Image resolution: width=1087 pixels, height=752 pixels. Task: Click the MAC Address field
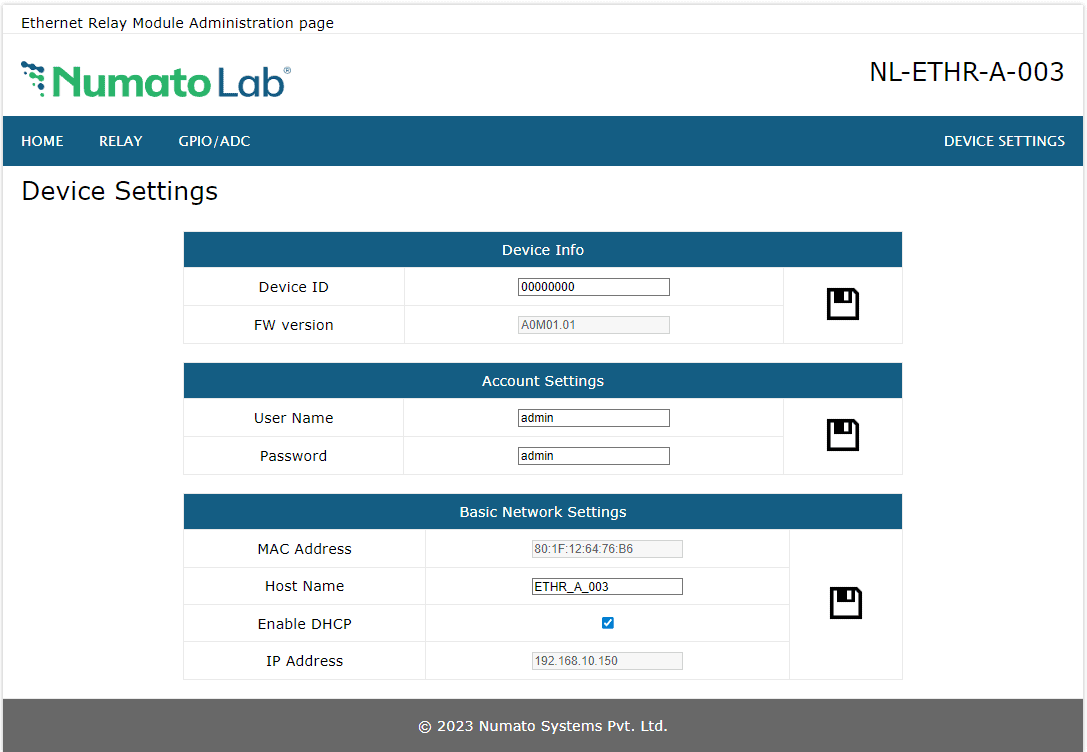(607, 549)
